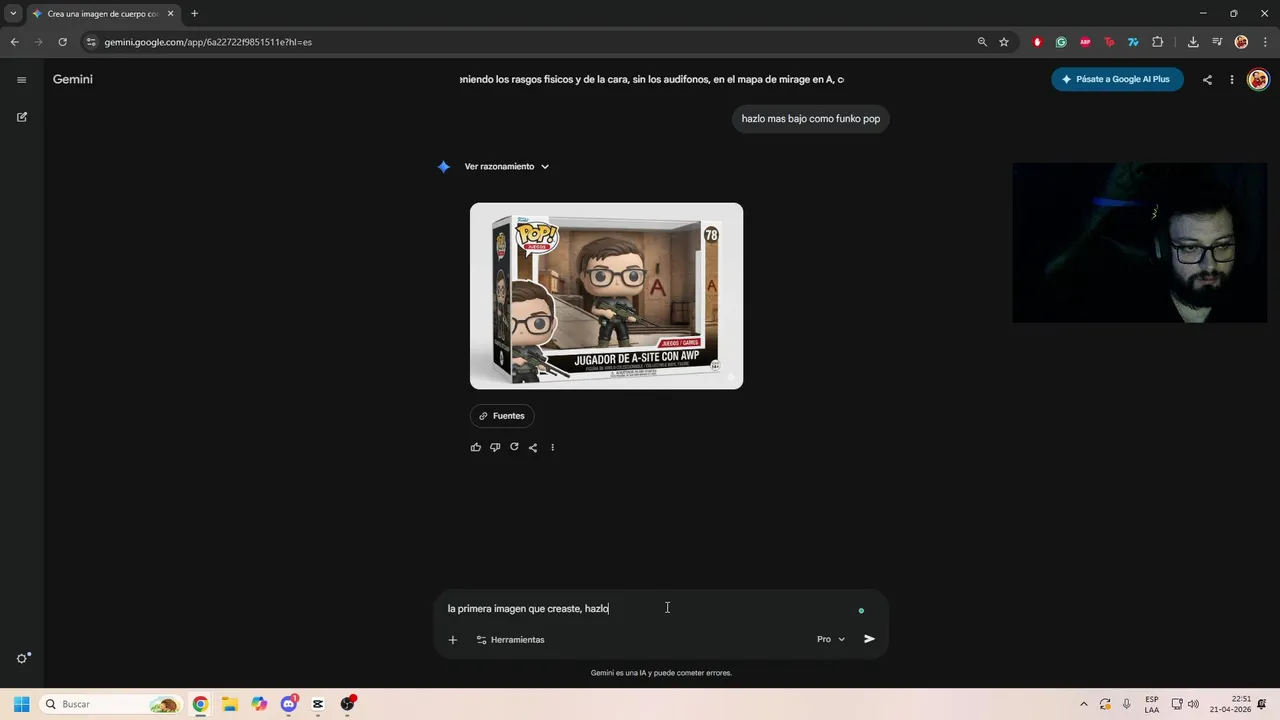Open more options under the response
Viewport: 1280px width, 720px height.
(x=552, y=447)
